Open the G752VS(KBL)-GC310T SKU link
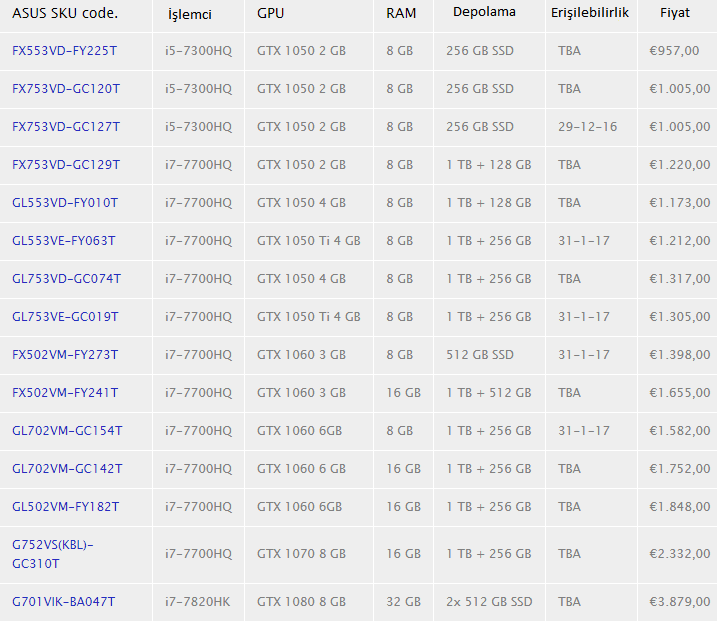 point(53,554)
